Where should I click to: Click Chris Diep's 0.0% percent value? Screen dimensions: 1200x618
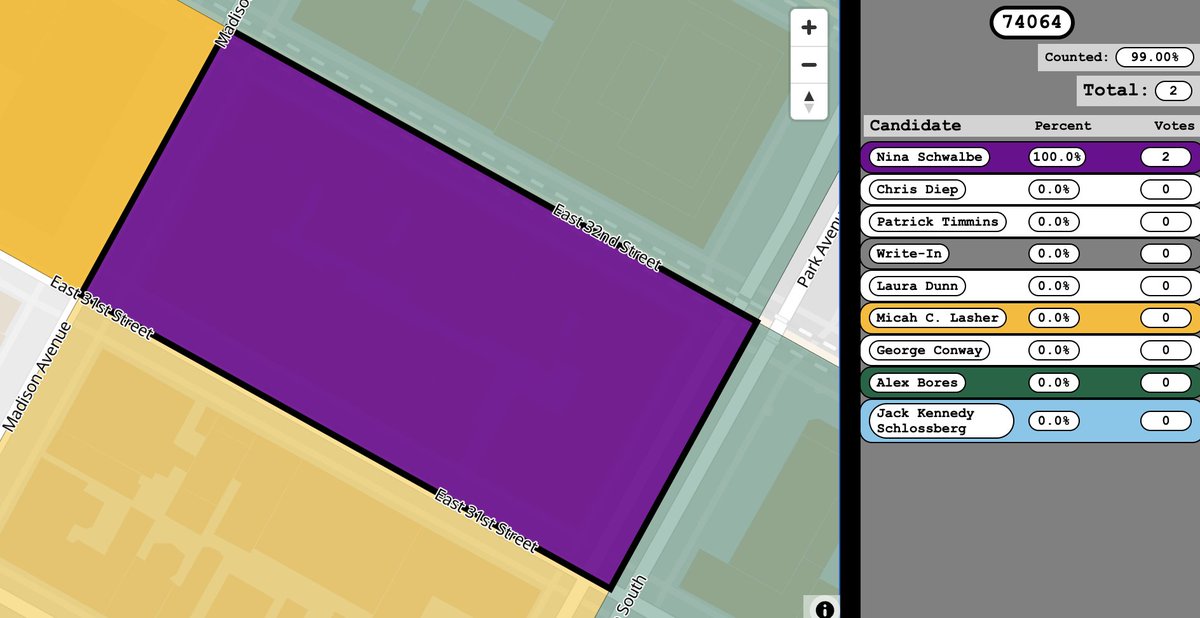click(1053, 189)
